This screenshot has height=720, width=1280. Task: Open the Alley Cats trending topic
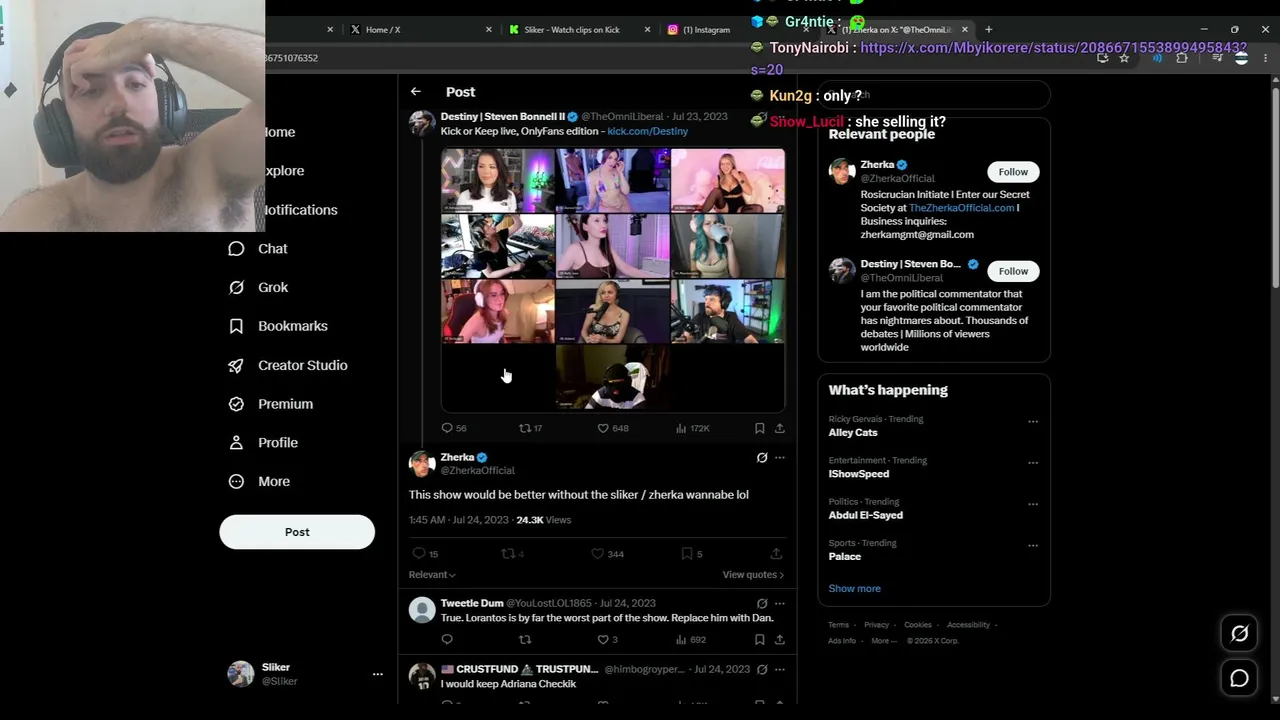(853, 433)
